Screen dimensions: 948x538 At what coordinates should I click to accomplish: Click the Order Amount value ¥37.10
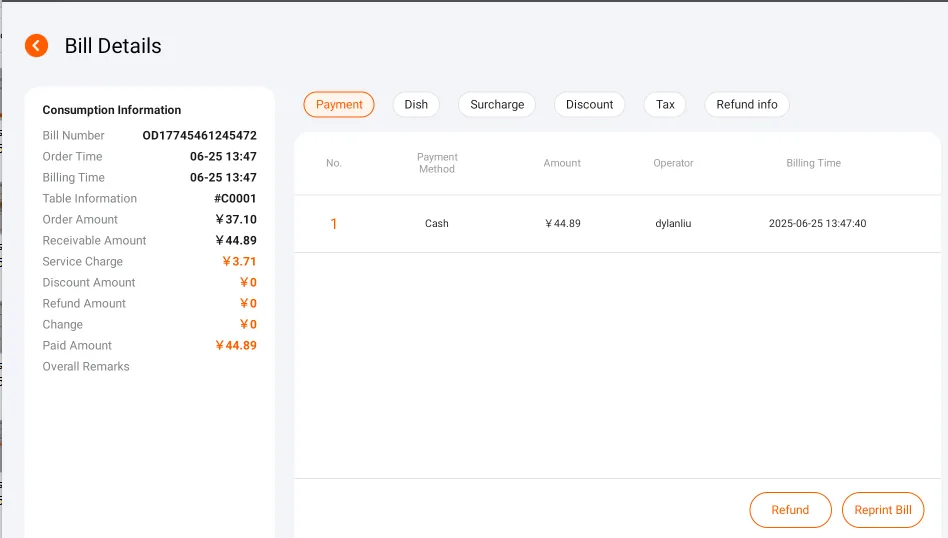[236, 219]
